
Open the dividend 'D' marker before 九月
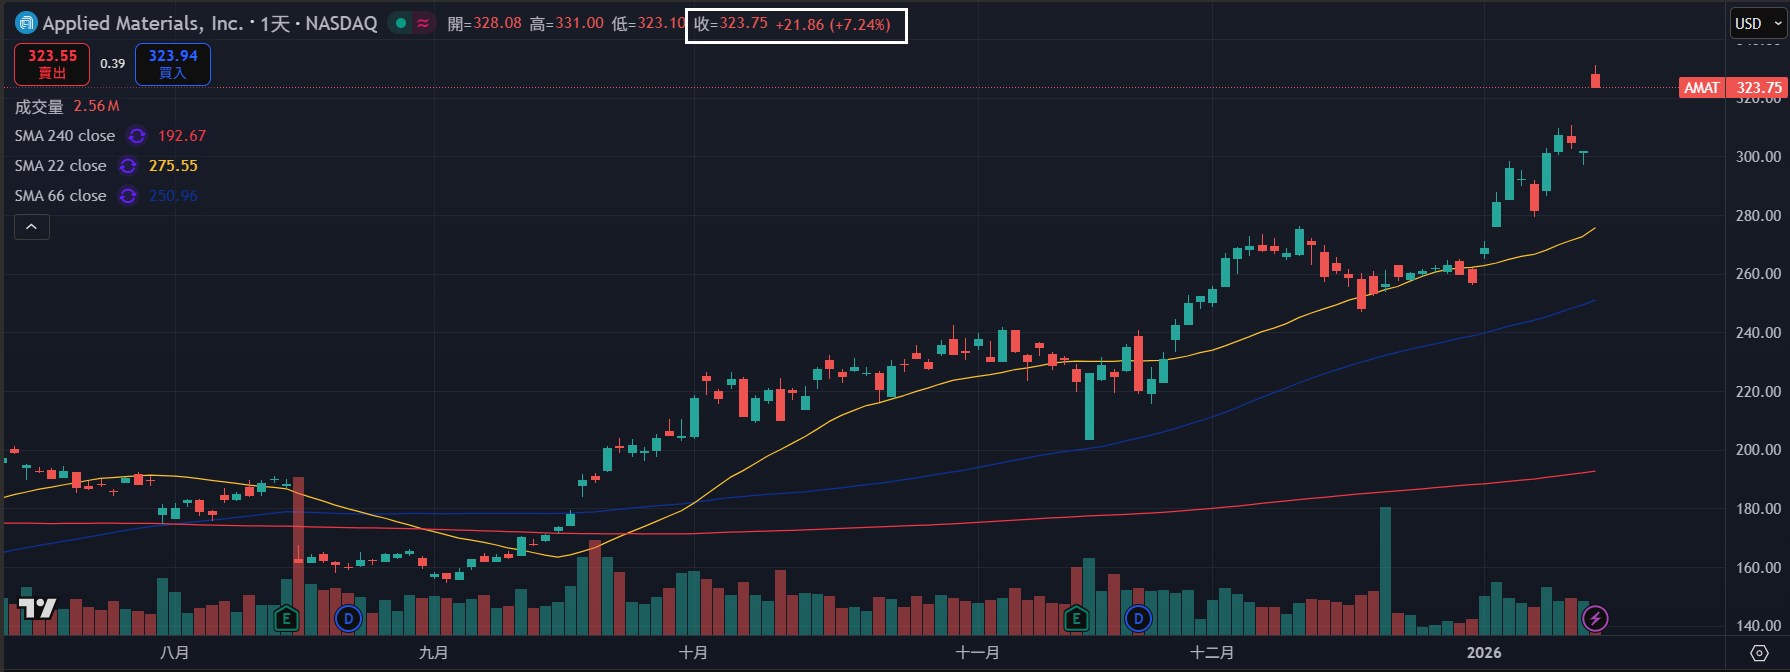[x=348, y=619]
